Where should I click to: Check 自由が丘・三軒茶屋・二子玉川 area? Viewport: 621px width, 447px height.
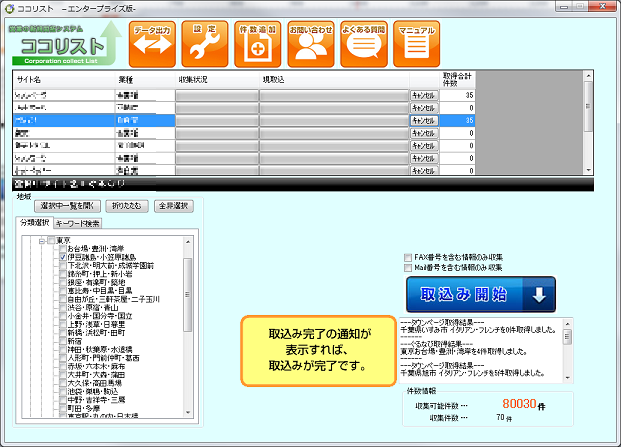[x=63, y=299]
